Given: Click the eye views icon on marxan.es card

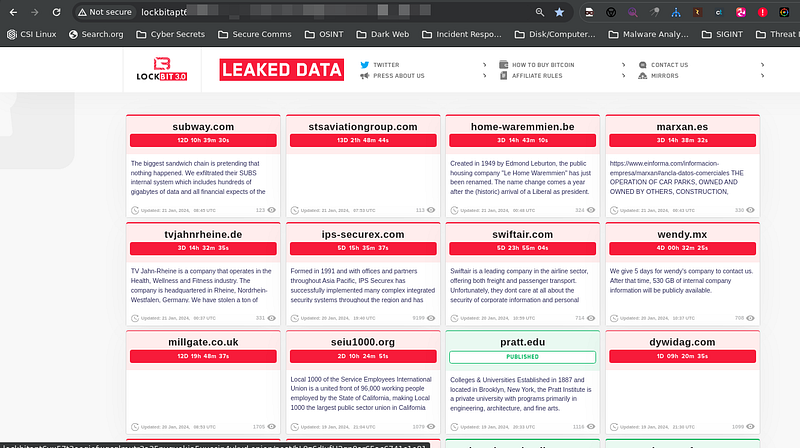Looking at the screenshot, I should pyautogui.click(x=750, y=210).
